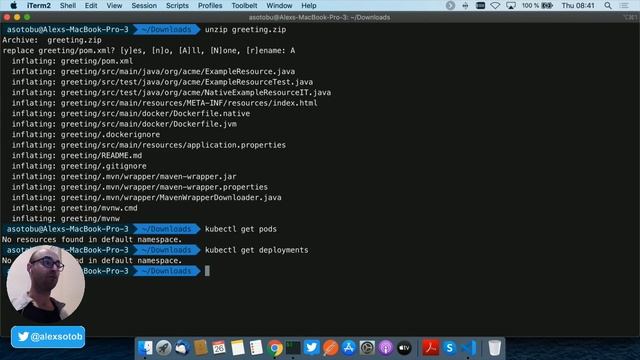Open the Toolbelt menu
This screenshot has width=640, height=360.
(244, 6)
